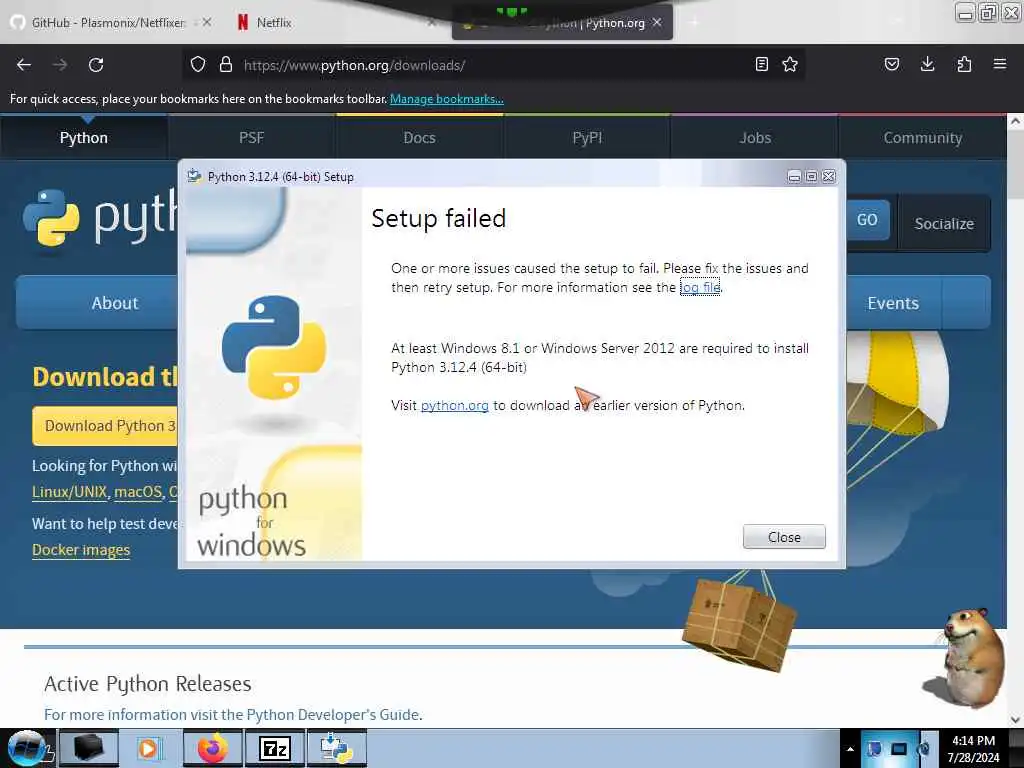The width and height of the screenshot is (1024, 768).
Task: Click the yellow Download Python button
Action: click(x=104, y=426)
